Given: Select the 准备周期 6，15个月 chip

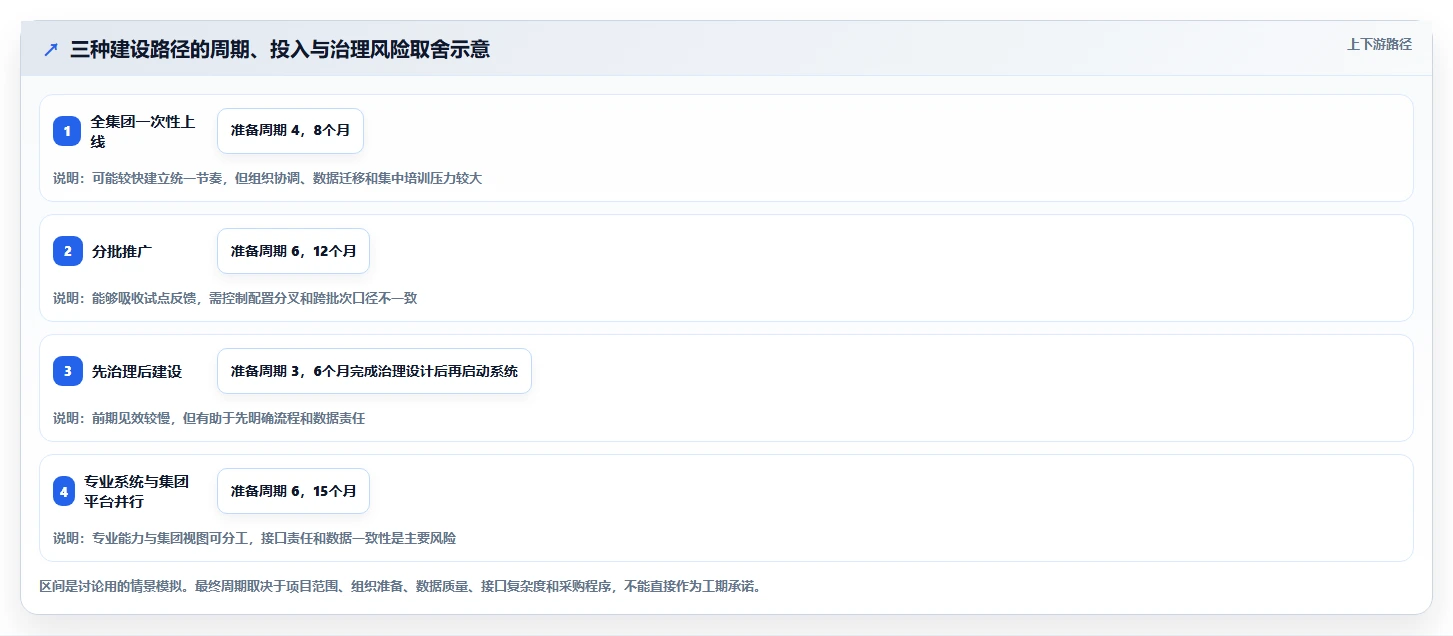Looking at the screenshot, I should coord(293,491).
